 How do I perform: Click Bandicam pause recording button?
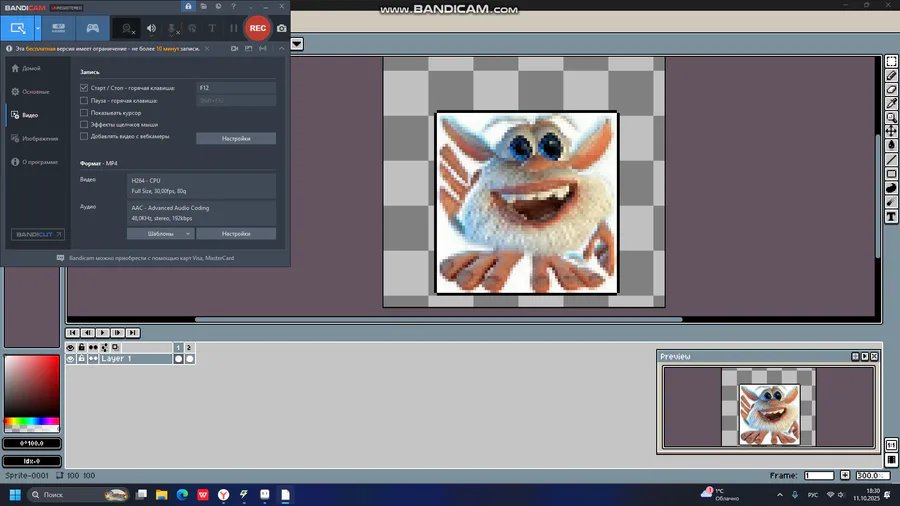pyautogui.click(x=234, y=28)
